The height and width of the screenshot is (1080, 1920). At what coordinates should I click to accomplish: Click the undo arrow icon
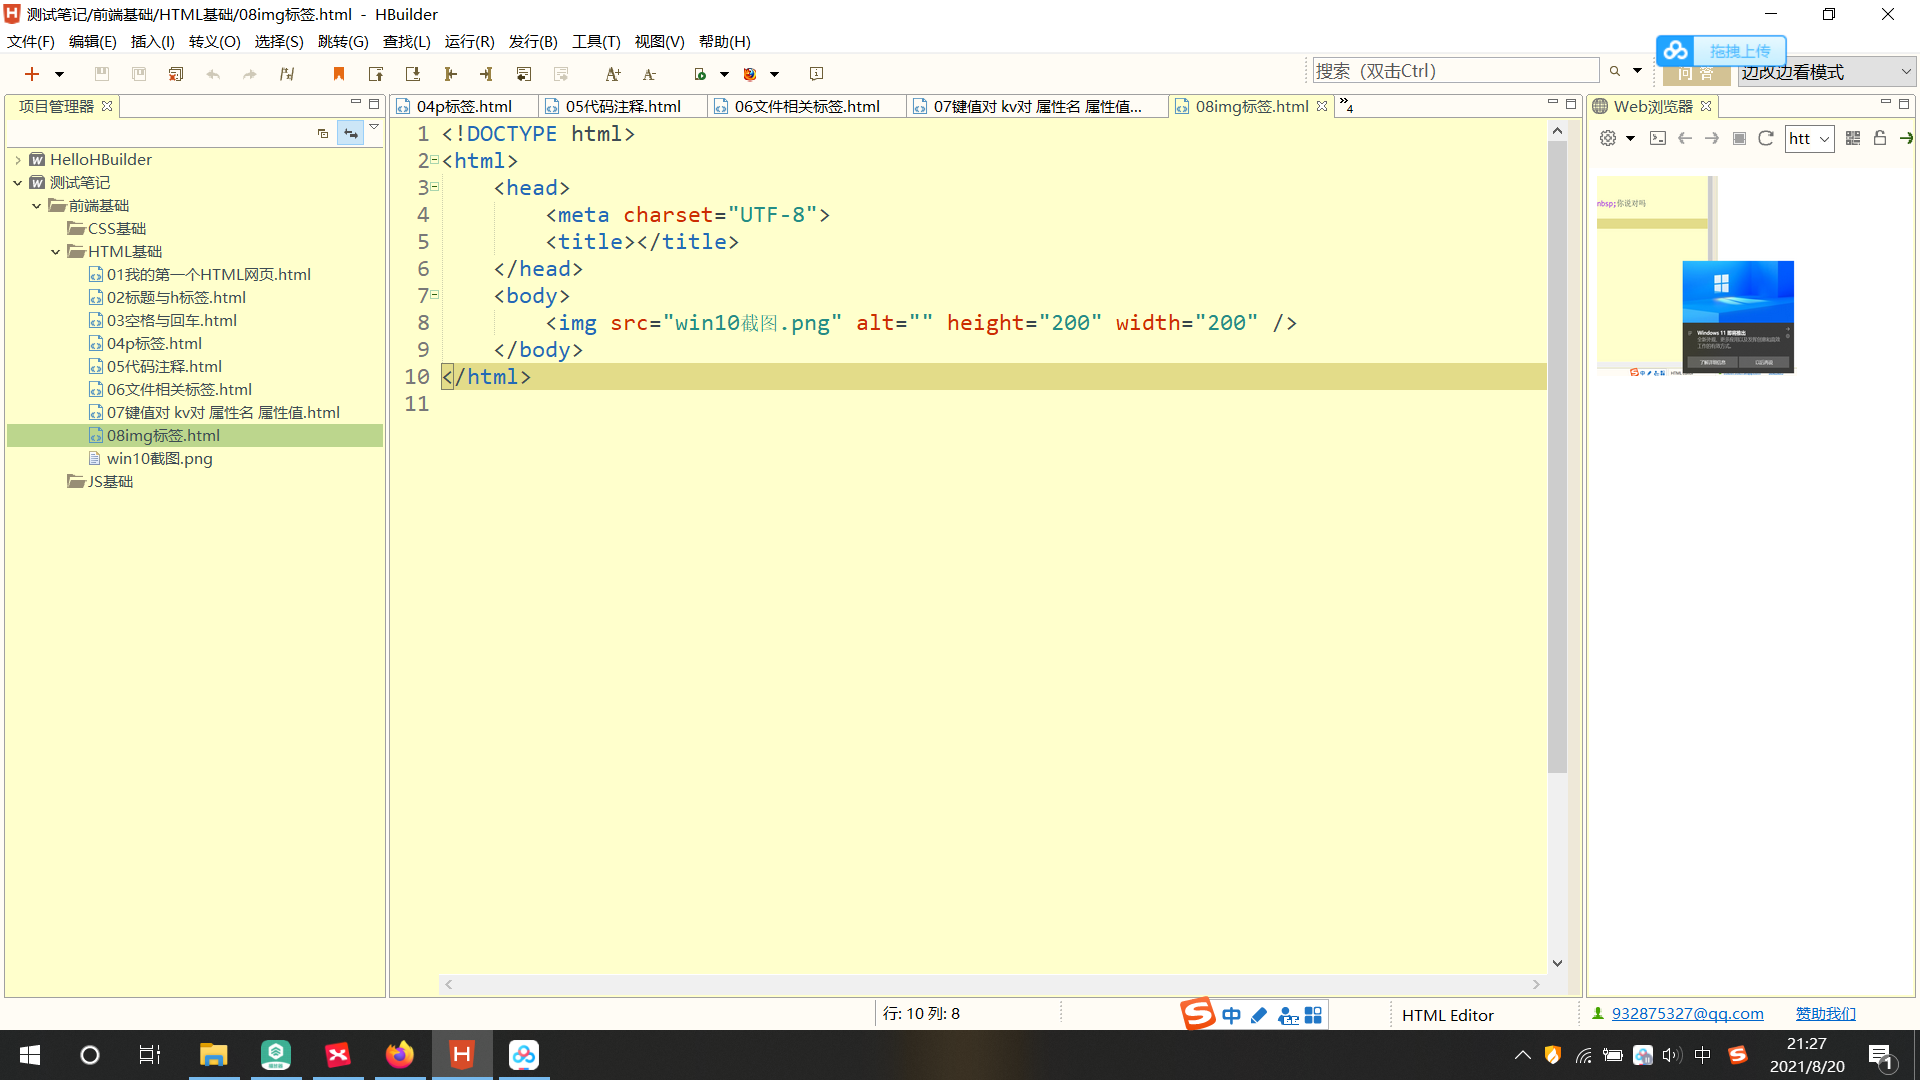coord(213,73)
